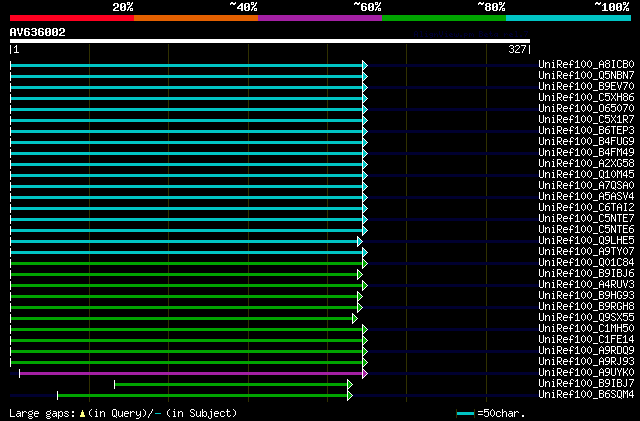
Task: Click the cyan alignment bar for A8ICB0
Action: click(x=187, y=65)
